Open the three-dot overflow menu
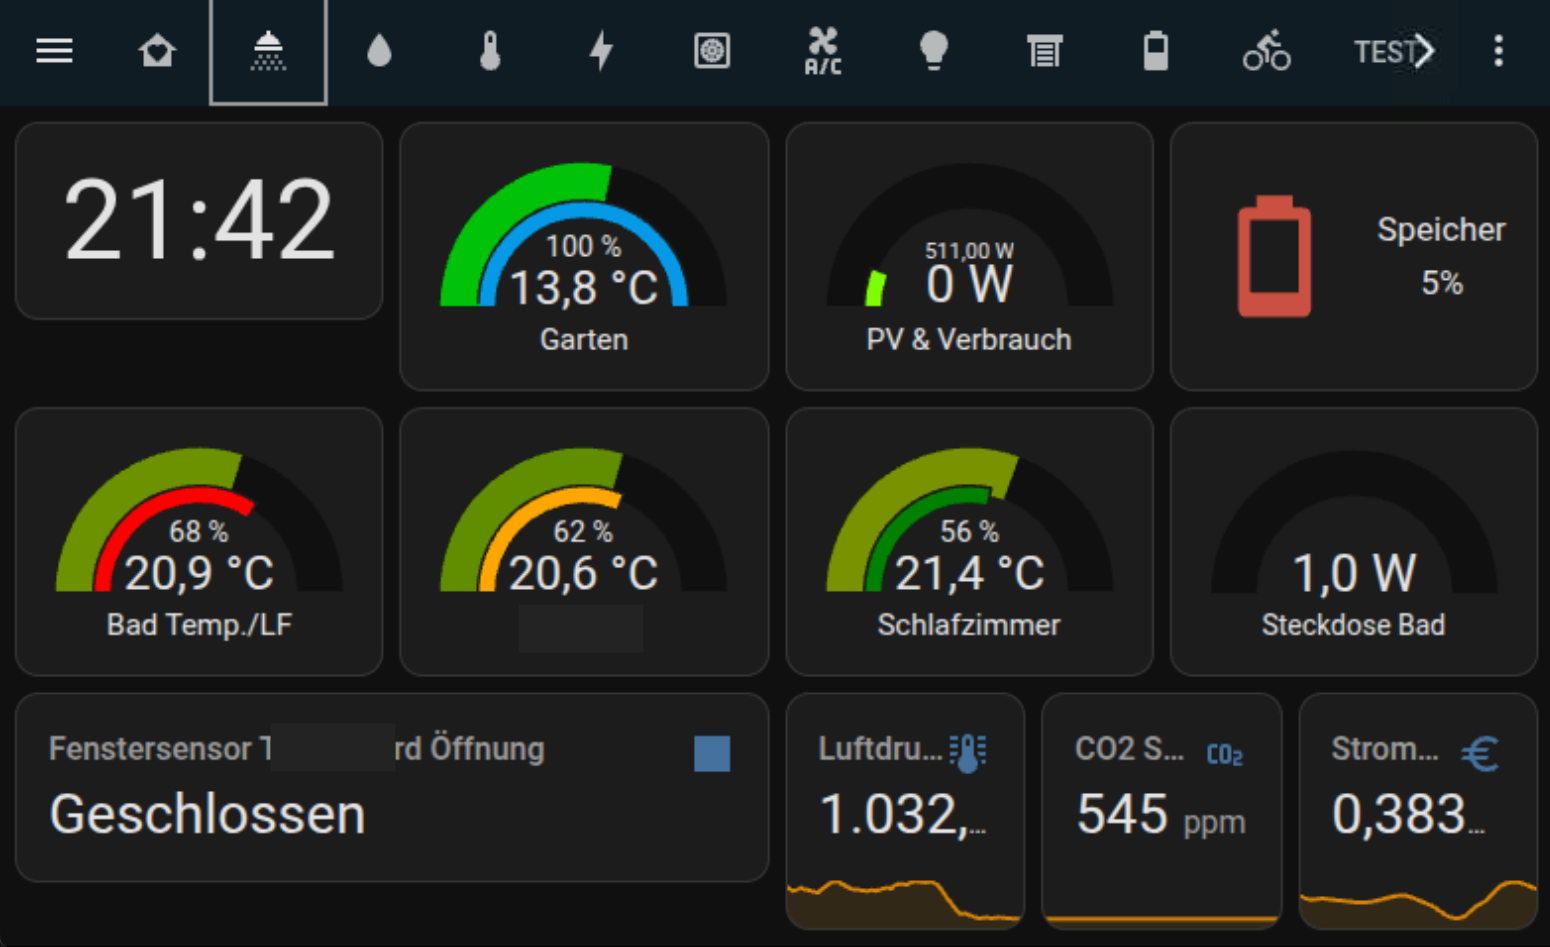Viewport: 1550px width, 947px height. pos(1497,51)
